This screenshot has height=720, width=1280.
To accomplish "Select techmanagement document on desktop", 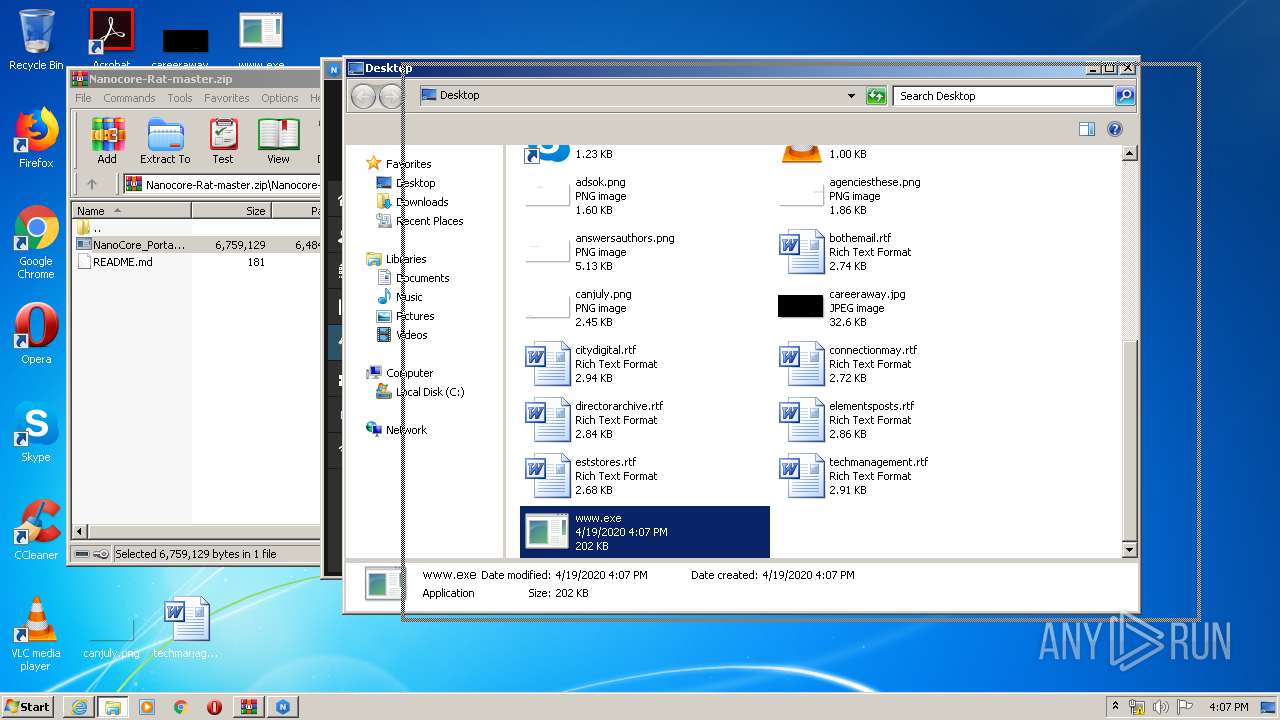I will [187, 628].
